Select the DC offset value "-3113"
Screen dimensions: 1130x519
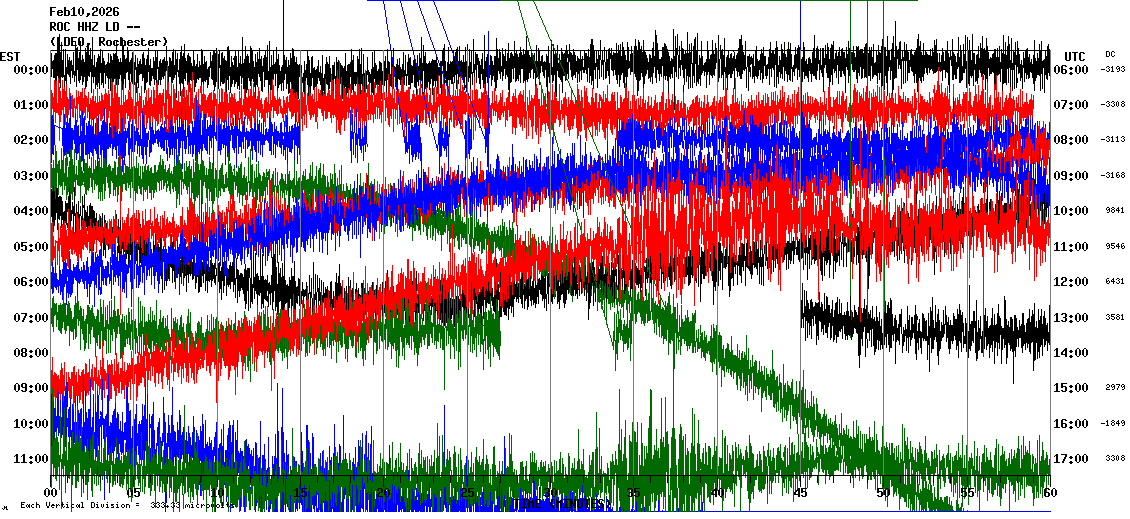click(x=1113, y=140)
